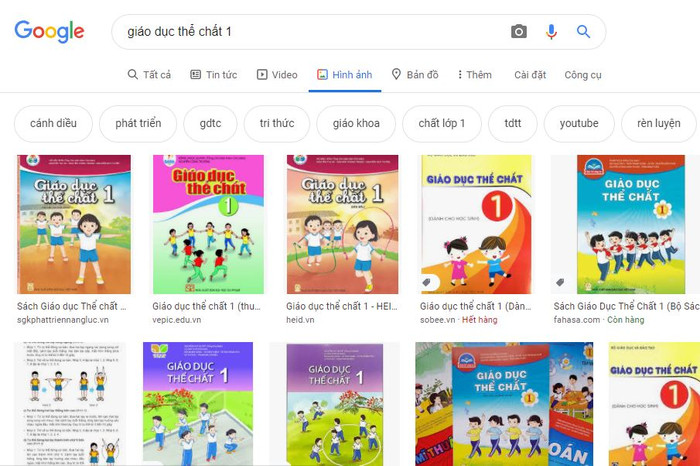Click the product tag icon on fahasa.com image
This screenshot has width=700, height=466.
560,282
